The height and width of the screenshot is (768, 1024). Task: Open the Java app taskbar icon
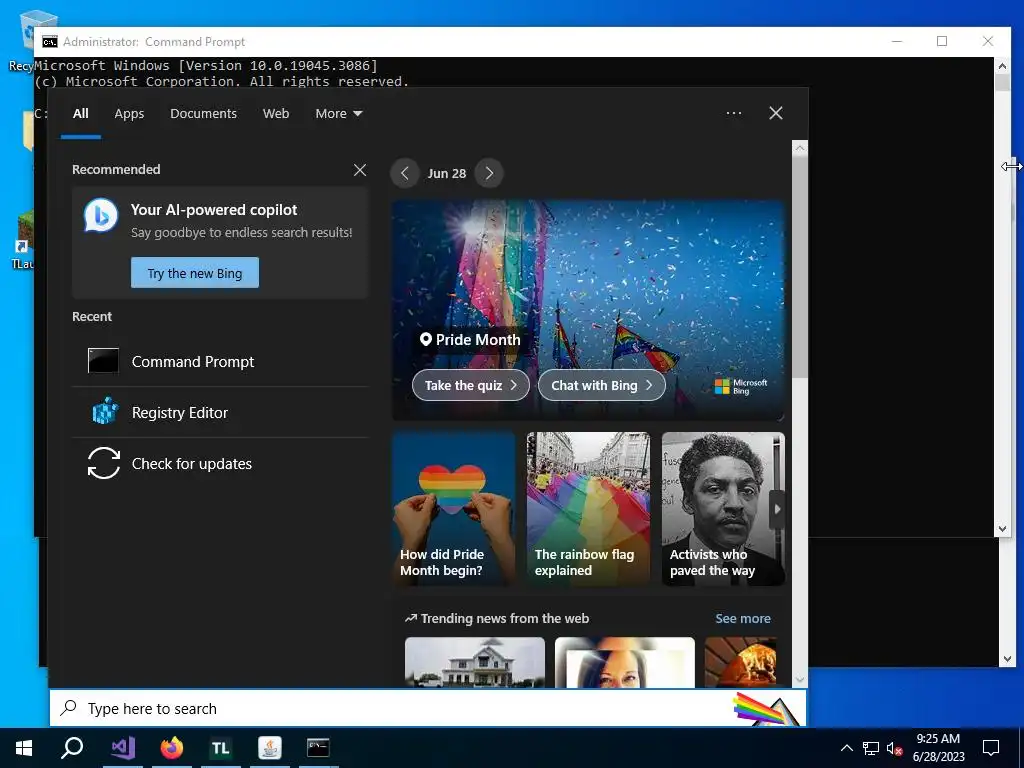click(x=270, y=748)
